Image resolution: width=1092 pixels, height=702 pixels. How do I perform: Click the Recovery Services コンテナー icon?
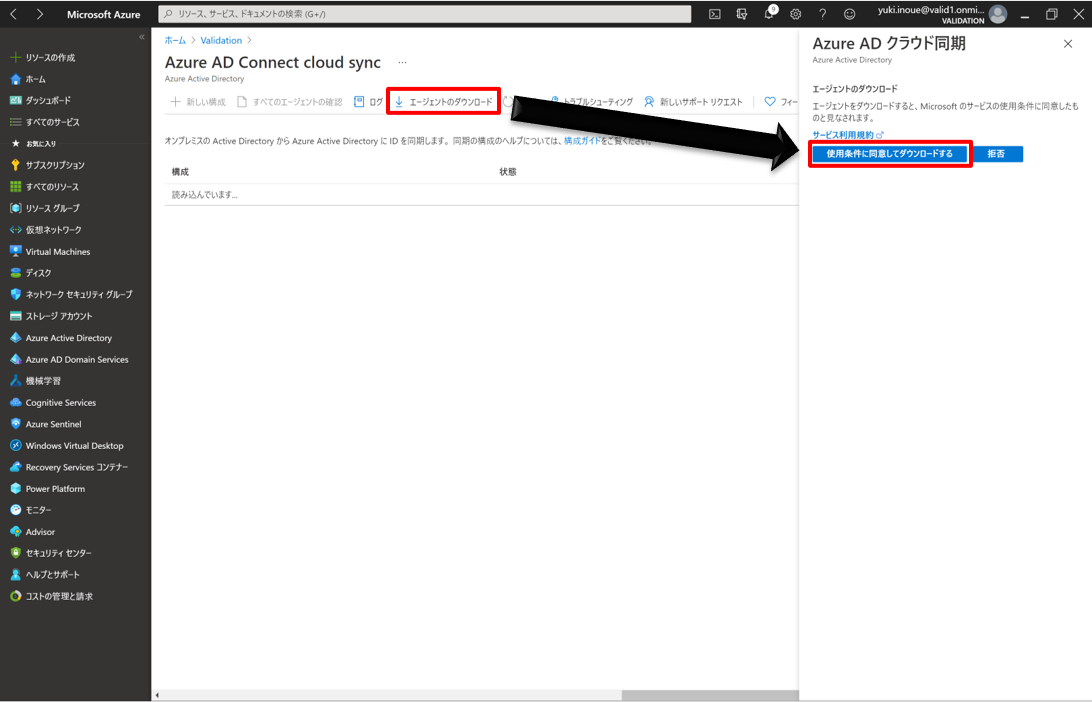(15, 467)
